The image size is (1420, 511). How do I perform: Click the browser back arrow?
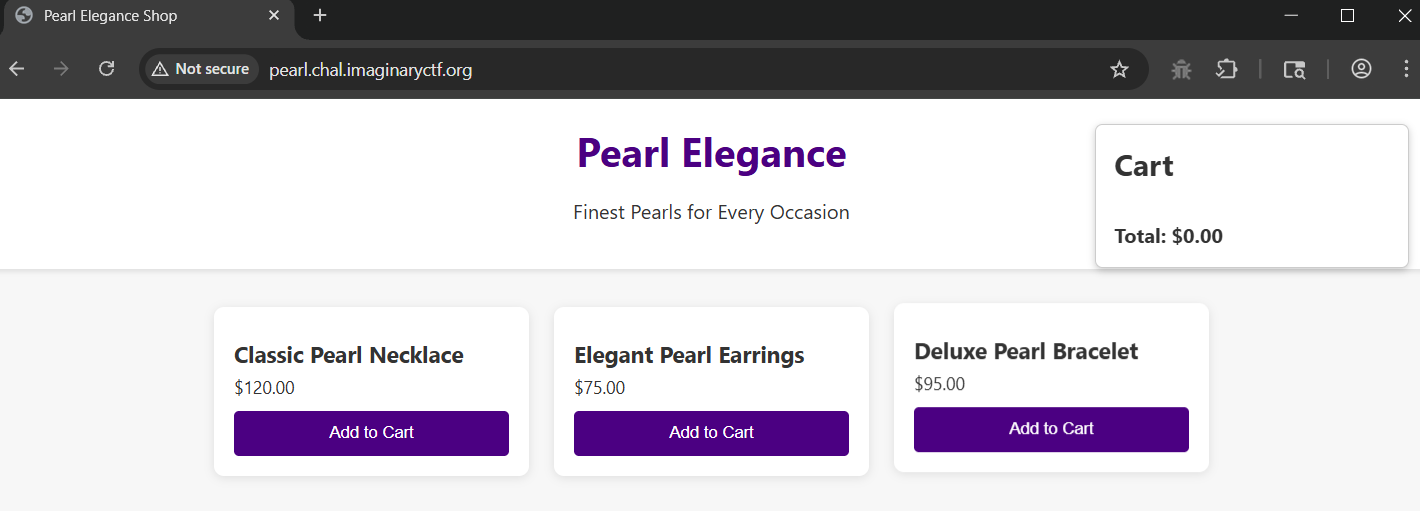point(16,69)
